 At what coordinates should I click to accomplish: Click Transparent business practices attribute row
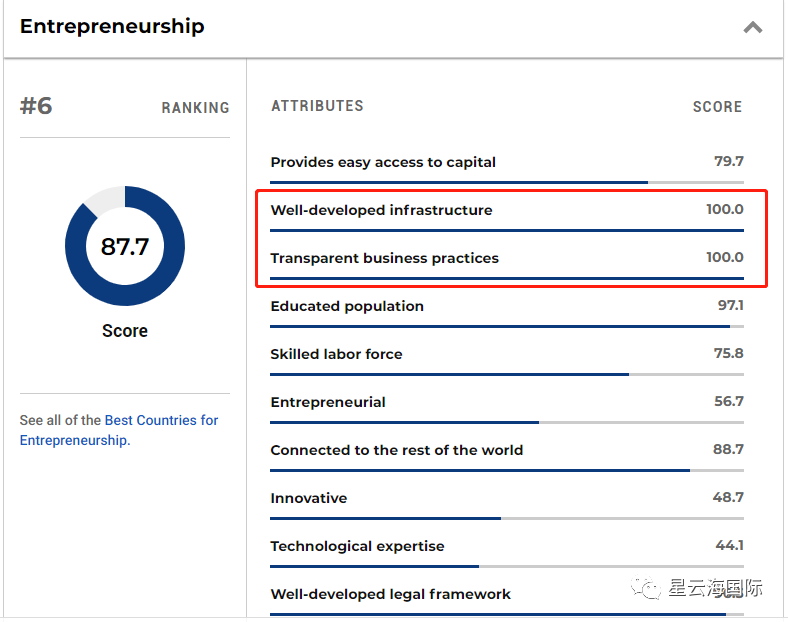pyautogui.click(x=384, y=258)
